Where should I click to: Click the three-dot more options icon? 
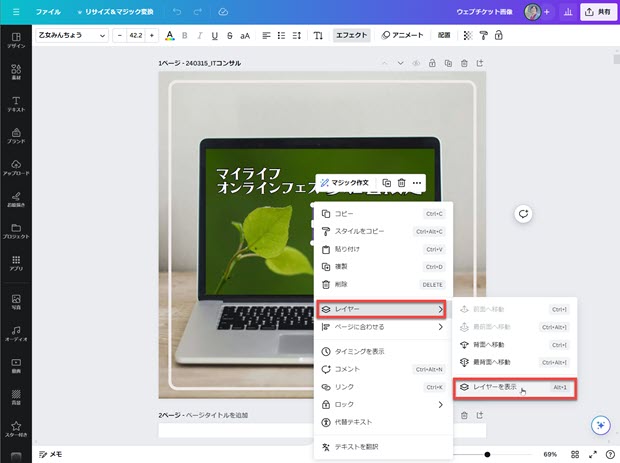416,183
